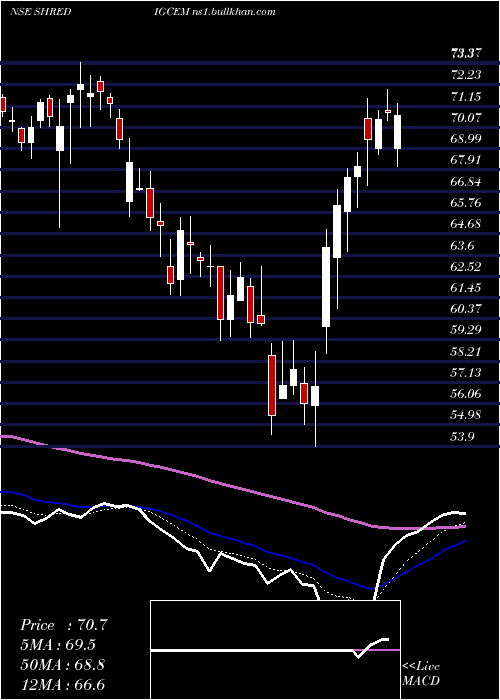Click the Price : 70.7 readout
The width and height of the screenshot is (500, 700).
pos(63,625)
